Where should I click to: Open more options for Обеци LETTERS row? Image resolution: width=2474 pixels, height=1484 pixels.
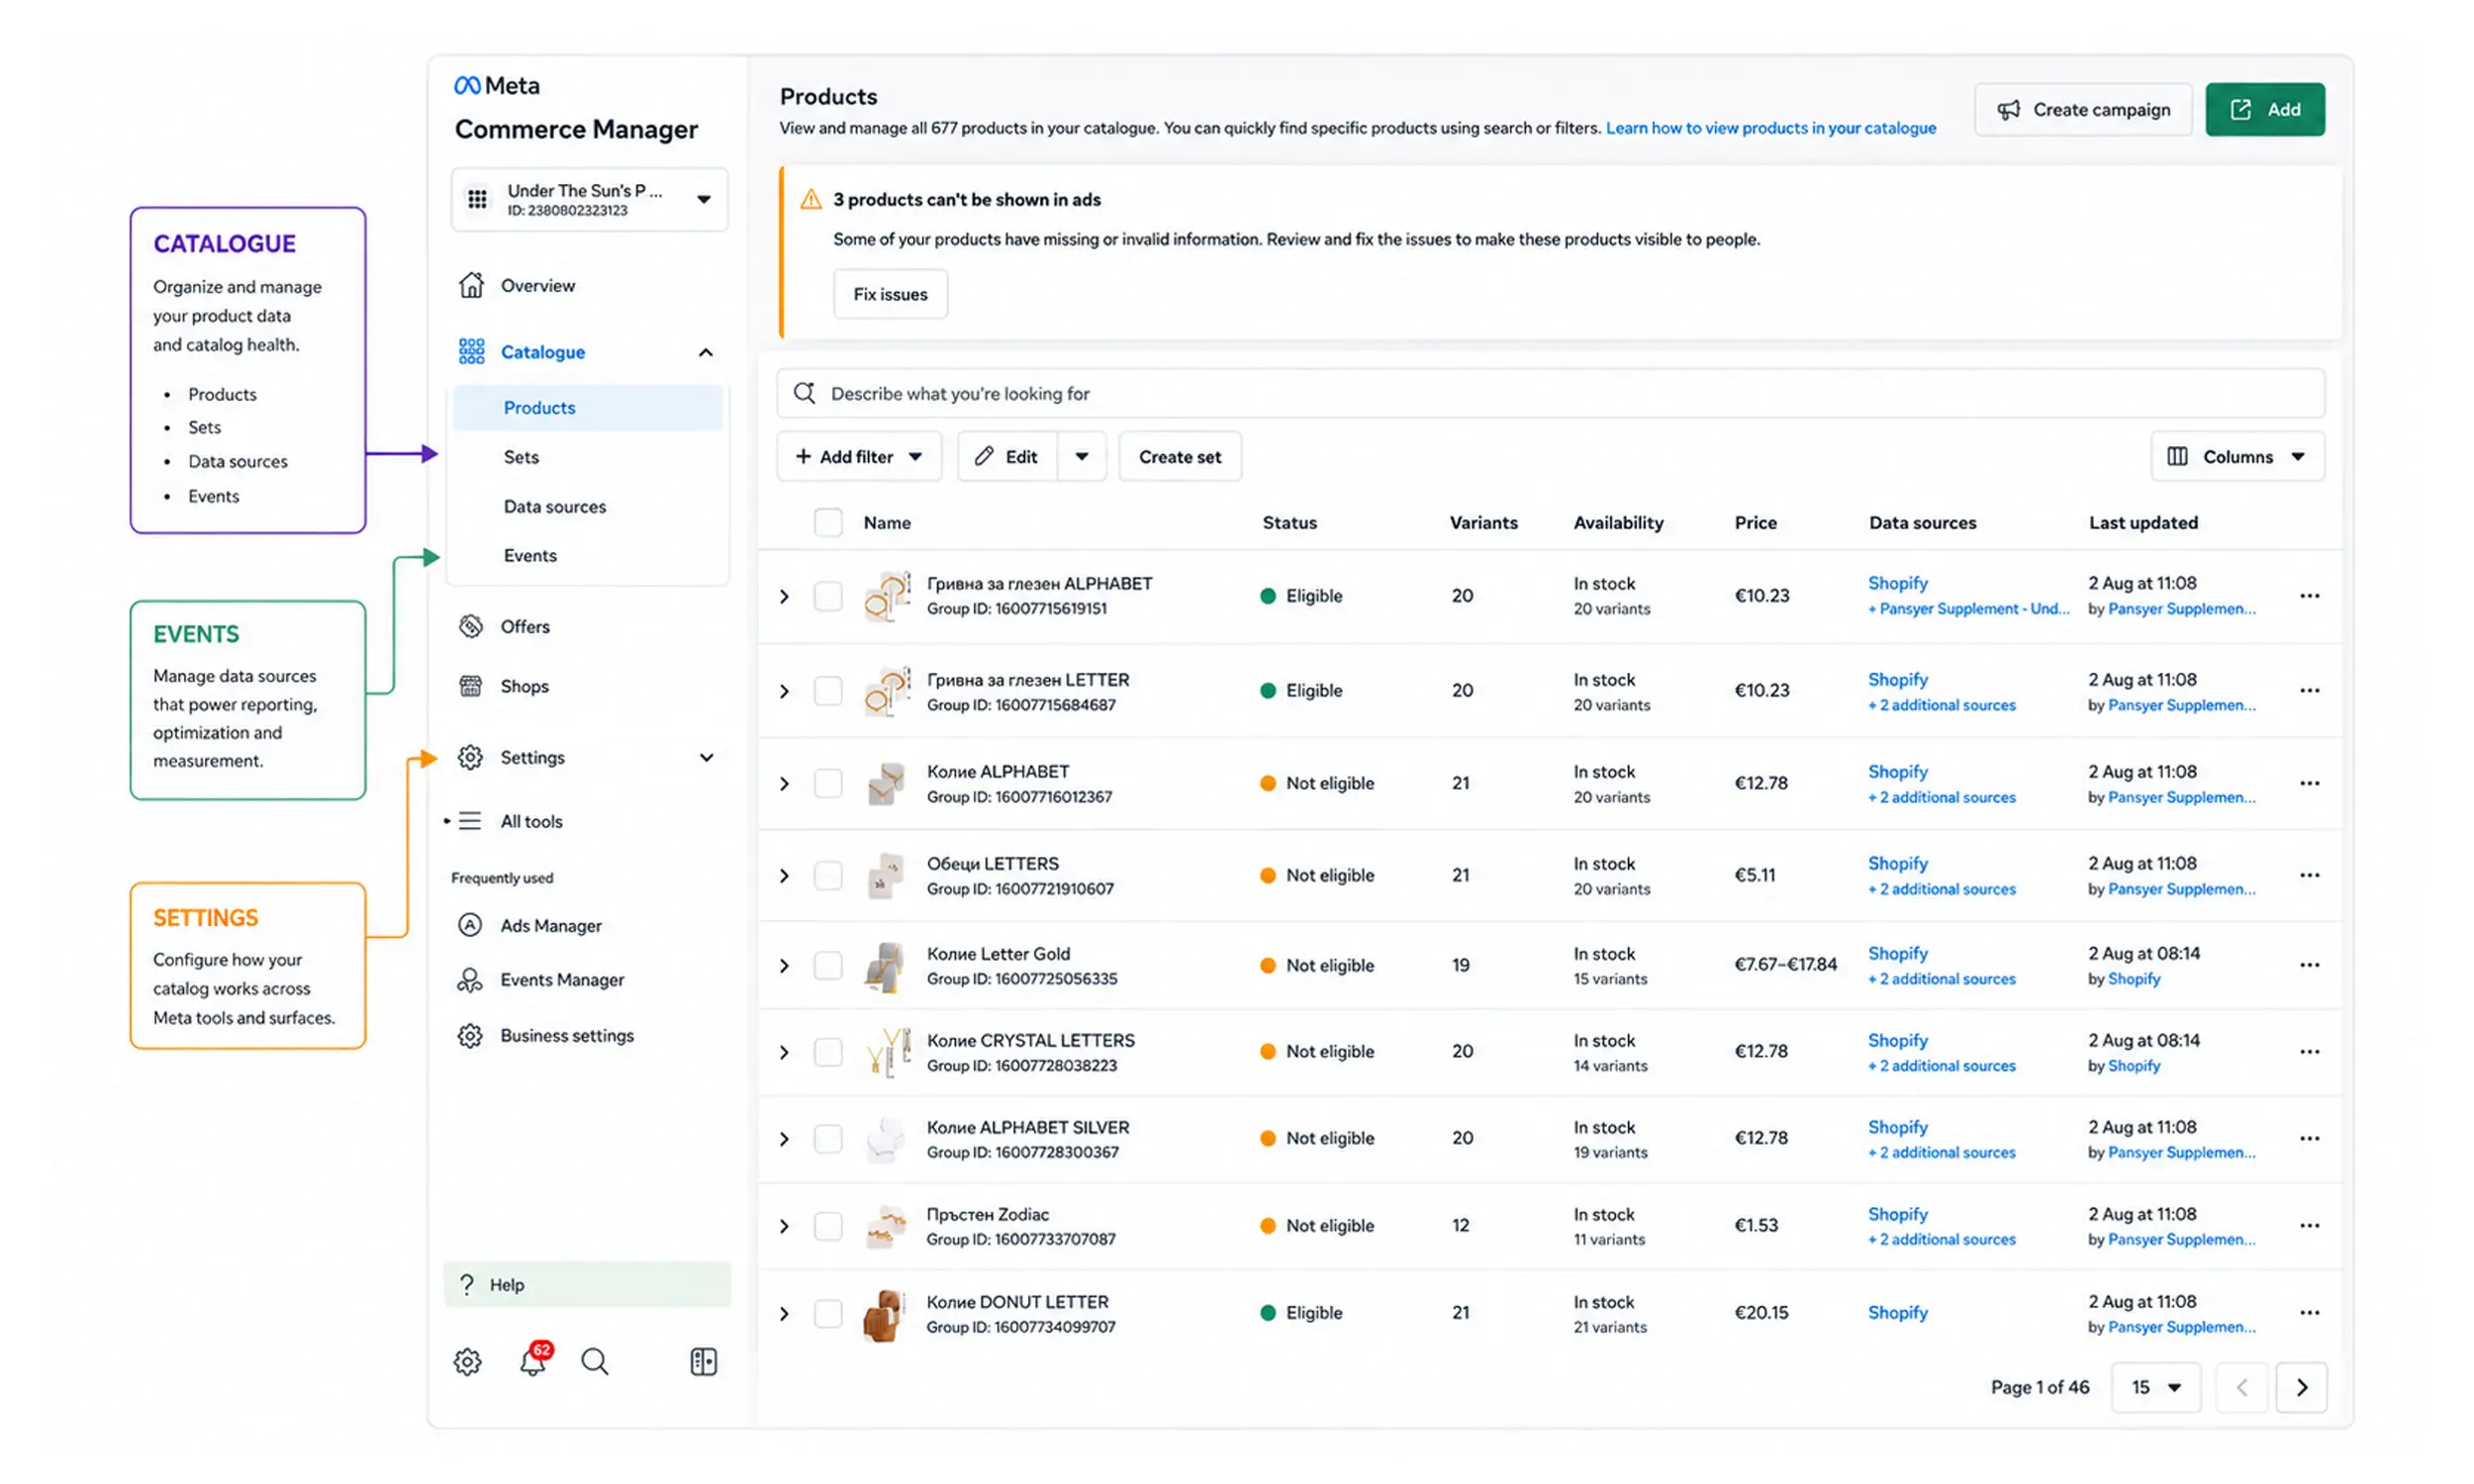(x=2309, y=875)
